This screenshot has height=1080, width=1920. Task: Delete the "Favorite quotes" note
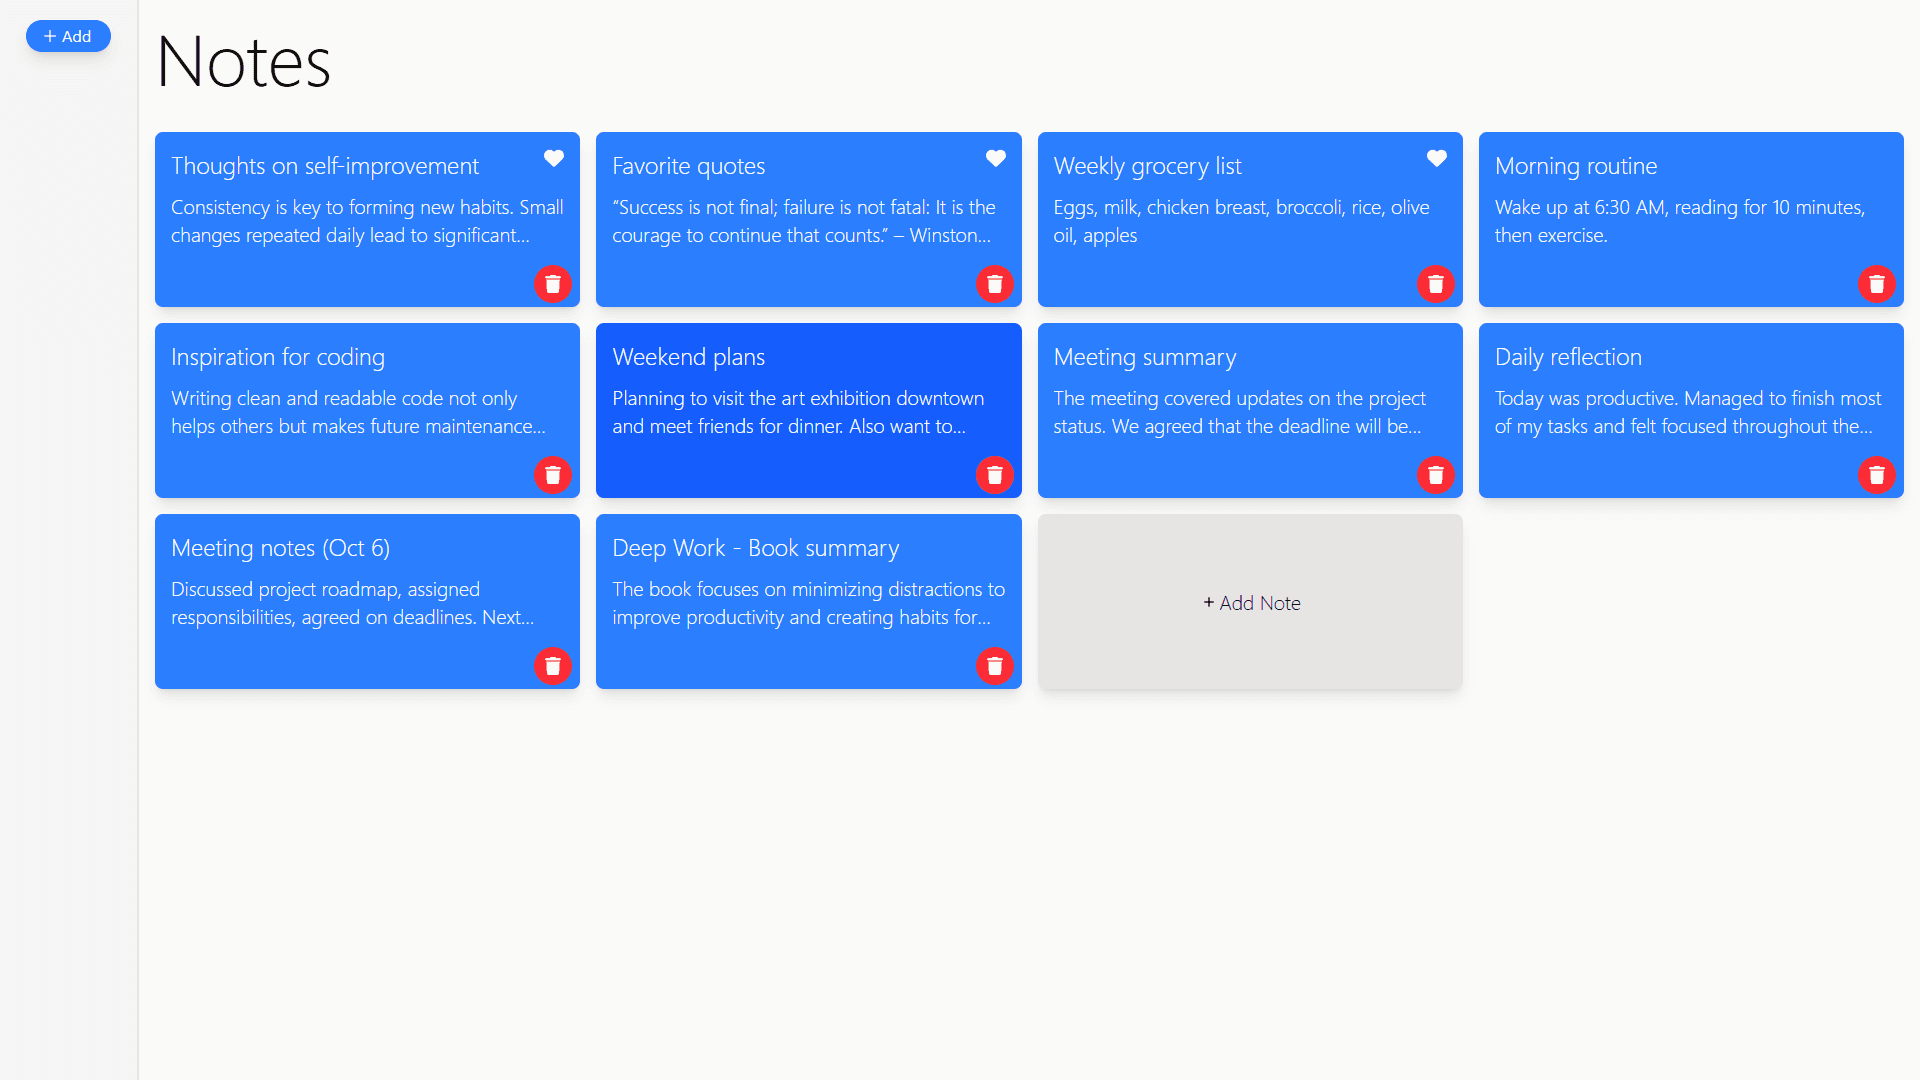(995, 284)
